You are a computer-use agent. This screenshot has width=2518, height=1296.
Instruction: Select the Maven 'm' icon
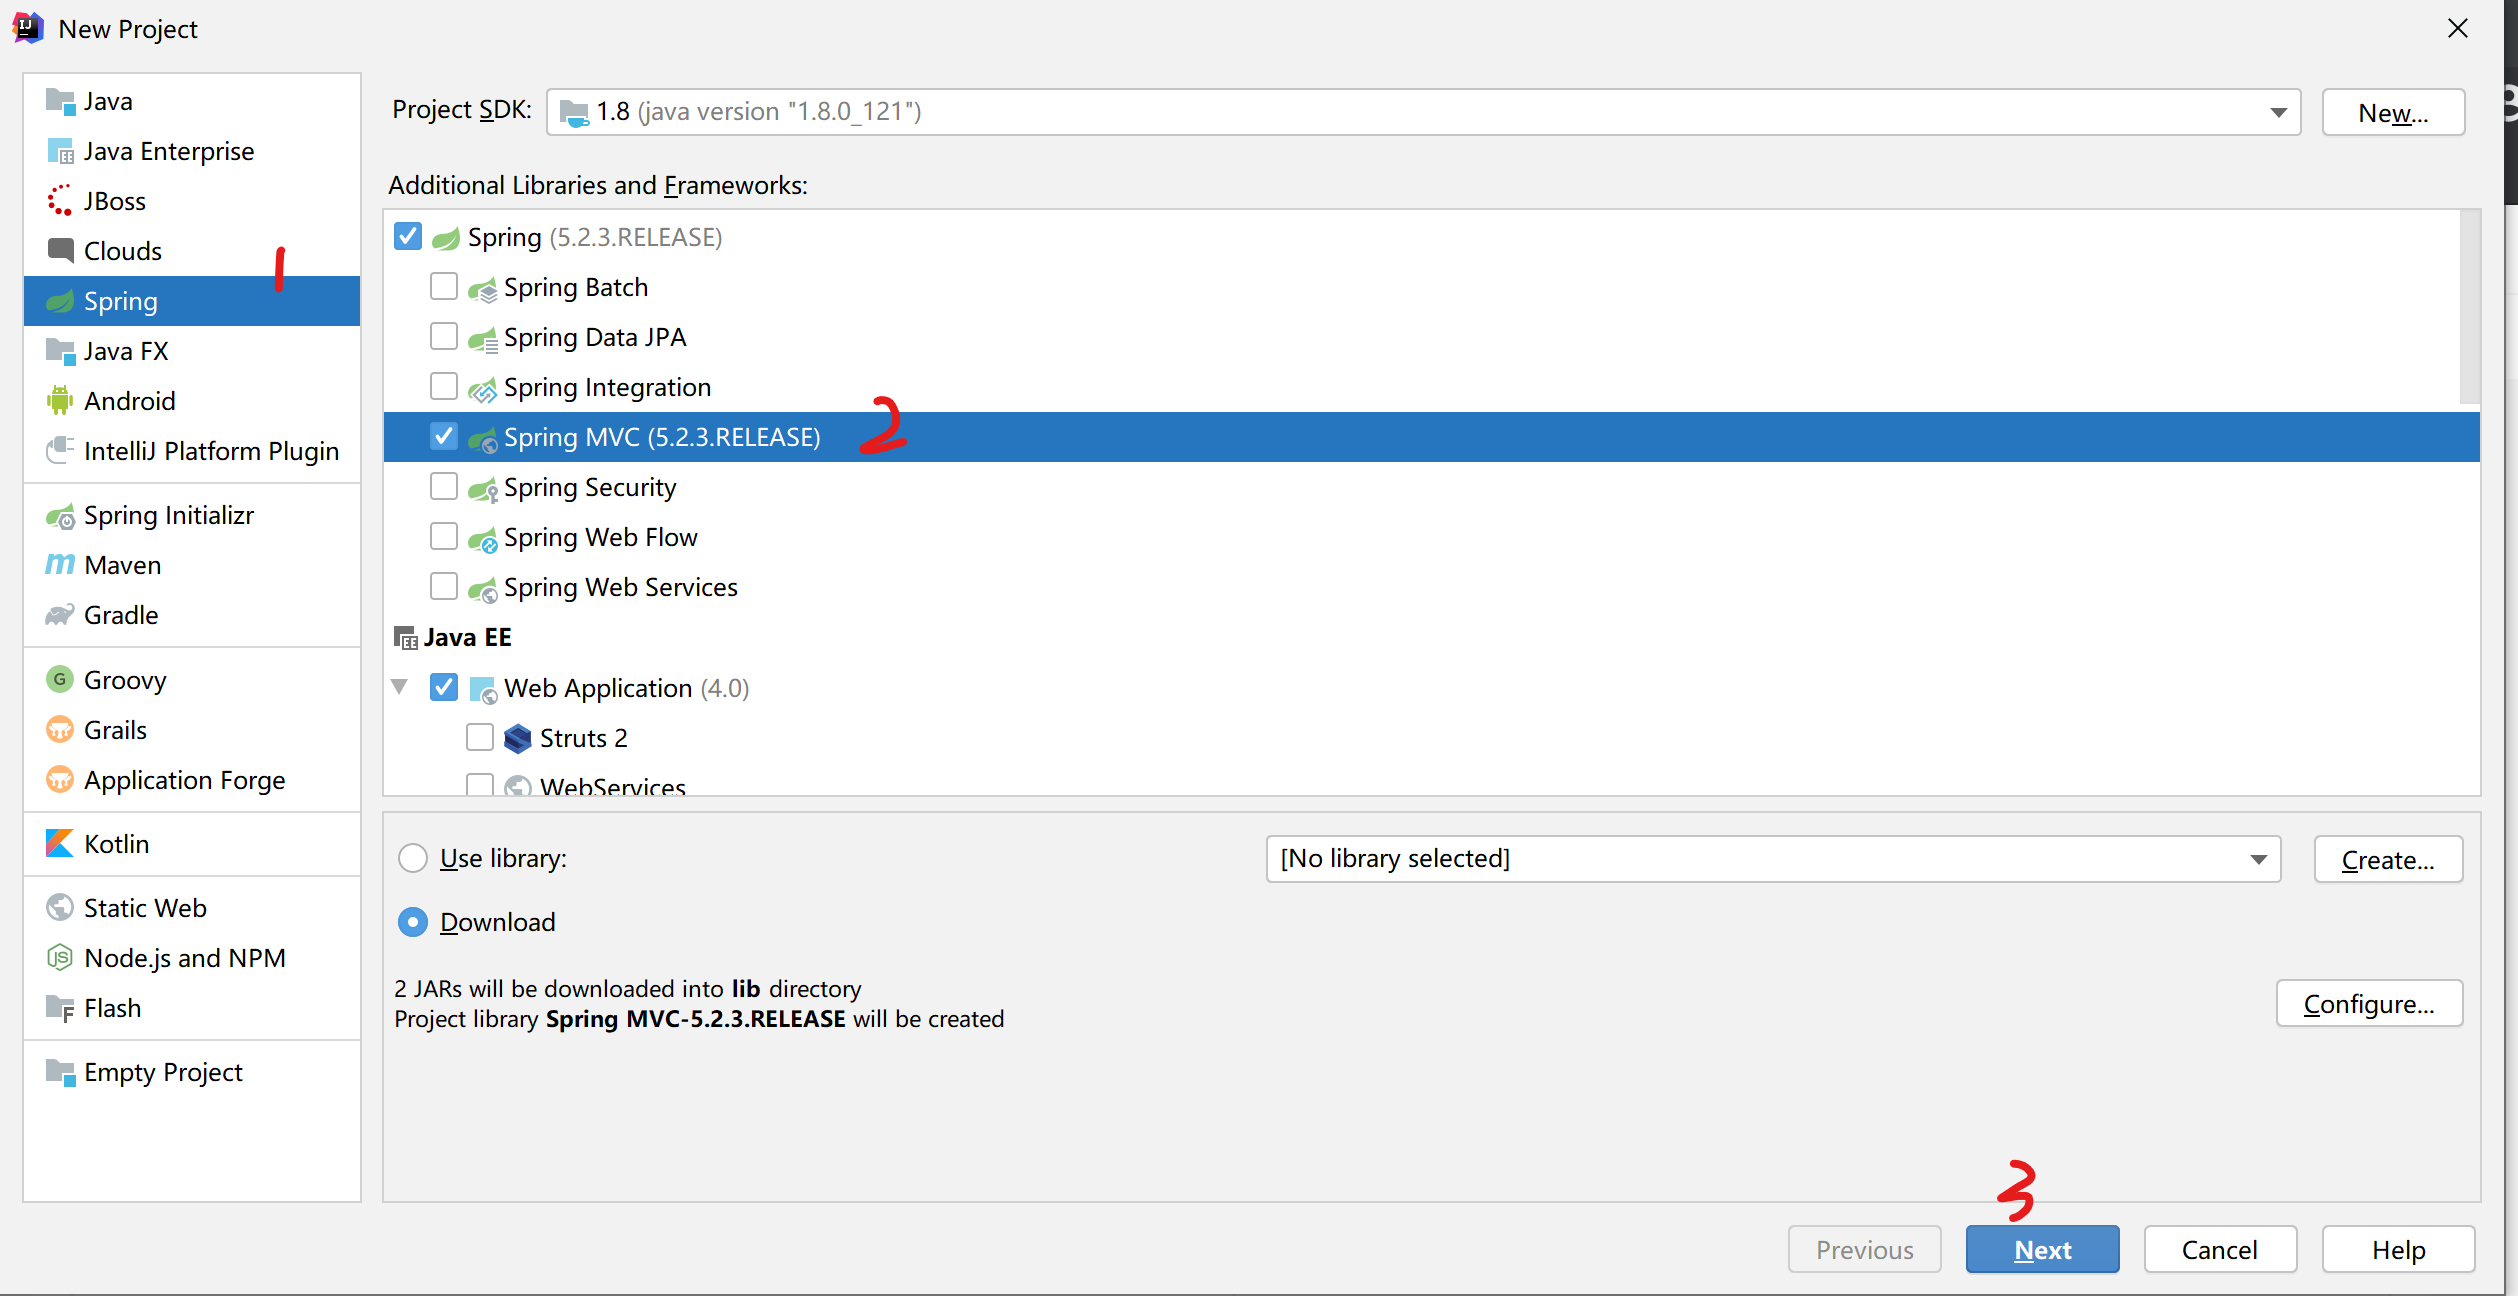click(x=60, y=565)
